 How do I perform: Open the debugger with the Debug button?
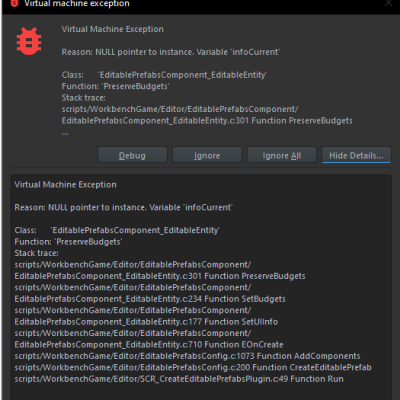[132, 155]
